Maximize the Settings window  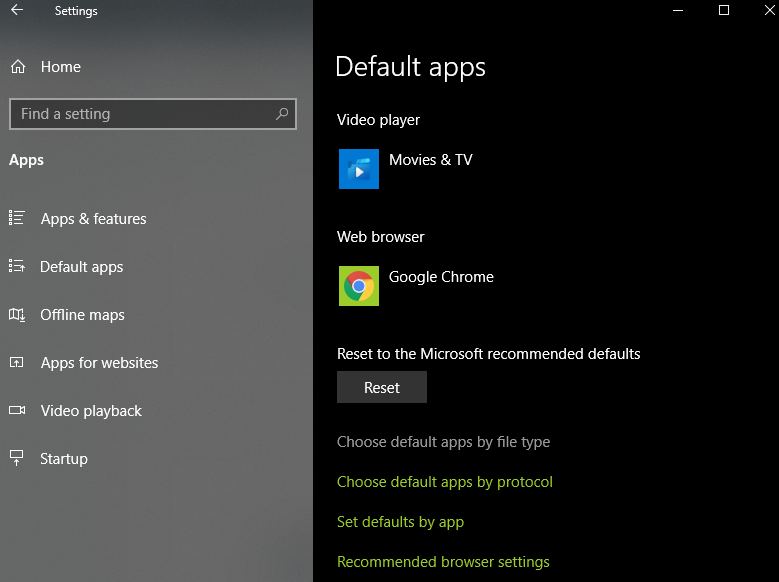pyautogui.click(x=724, y=10)
